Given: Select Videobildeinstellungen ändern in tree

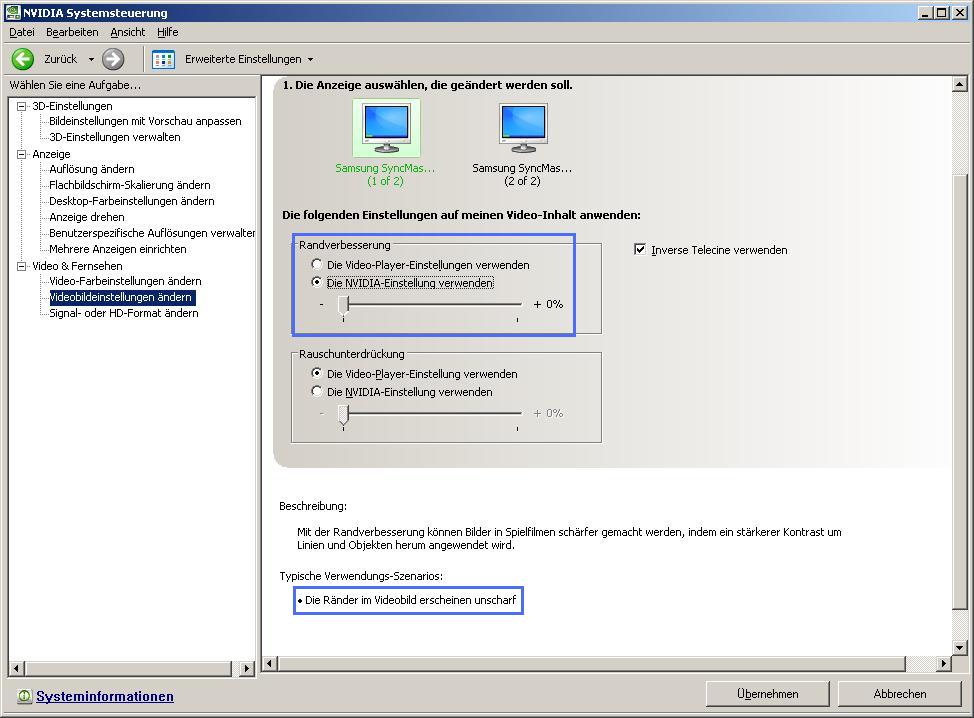Looking at the screenshot, I should 122,298.
